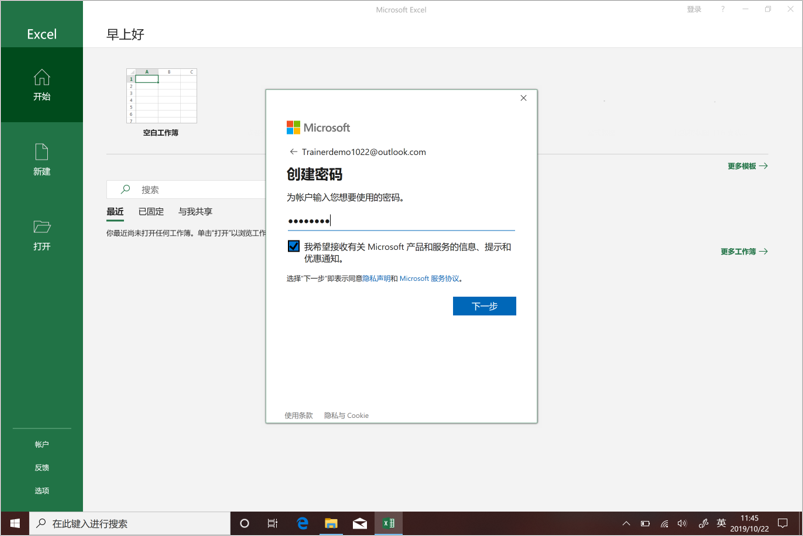This screenshot has width=803, height=536.
Task: Select New (新建) in Excel sidebar
Action: point(41,160)
